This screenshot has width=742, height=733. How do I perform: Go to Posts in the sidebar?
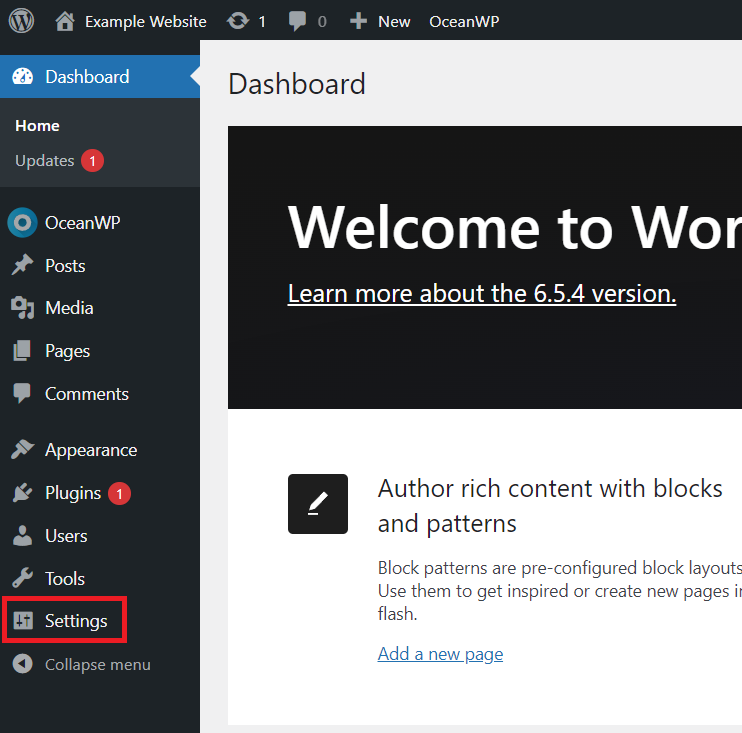pos(65,266)
